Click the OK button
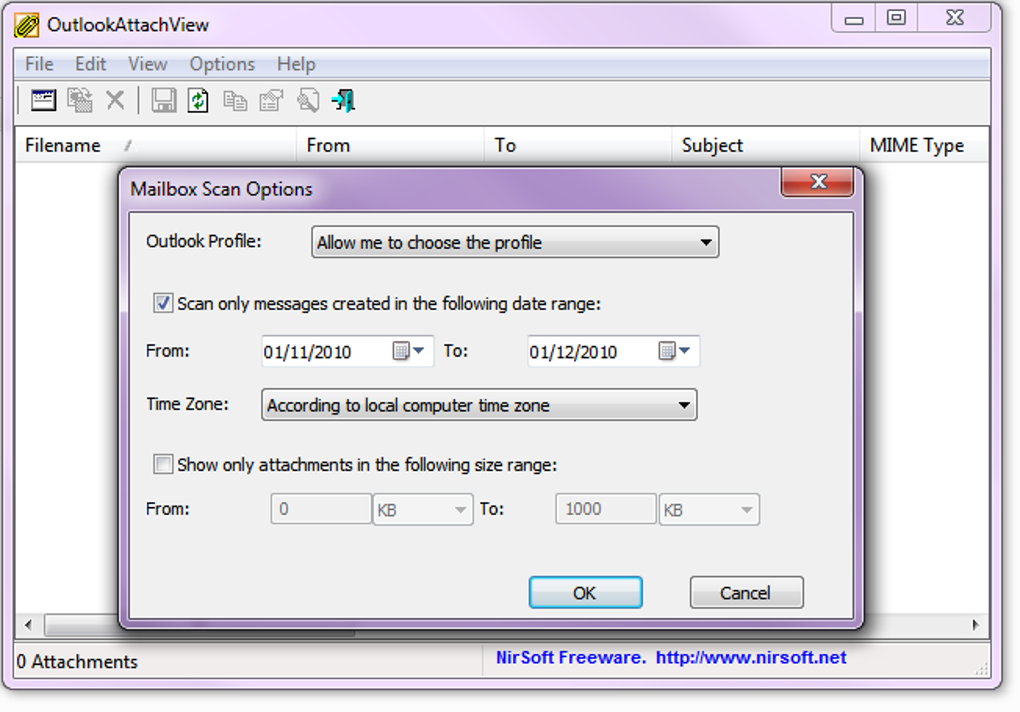Screen dimensions: 1020x712 [x=585, y=592]
